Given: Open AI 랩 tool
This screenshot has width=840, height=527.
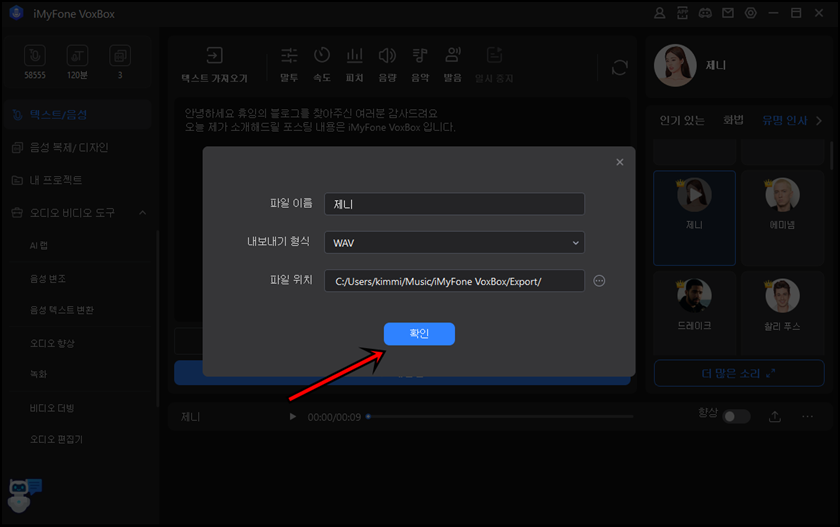Looking at the screenshot, I should click(39, 245).
